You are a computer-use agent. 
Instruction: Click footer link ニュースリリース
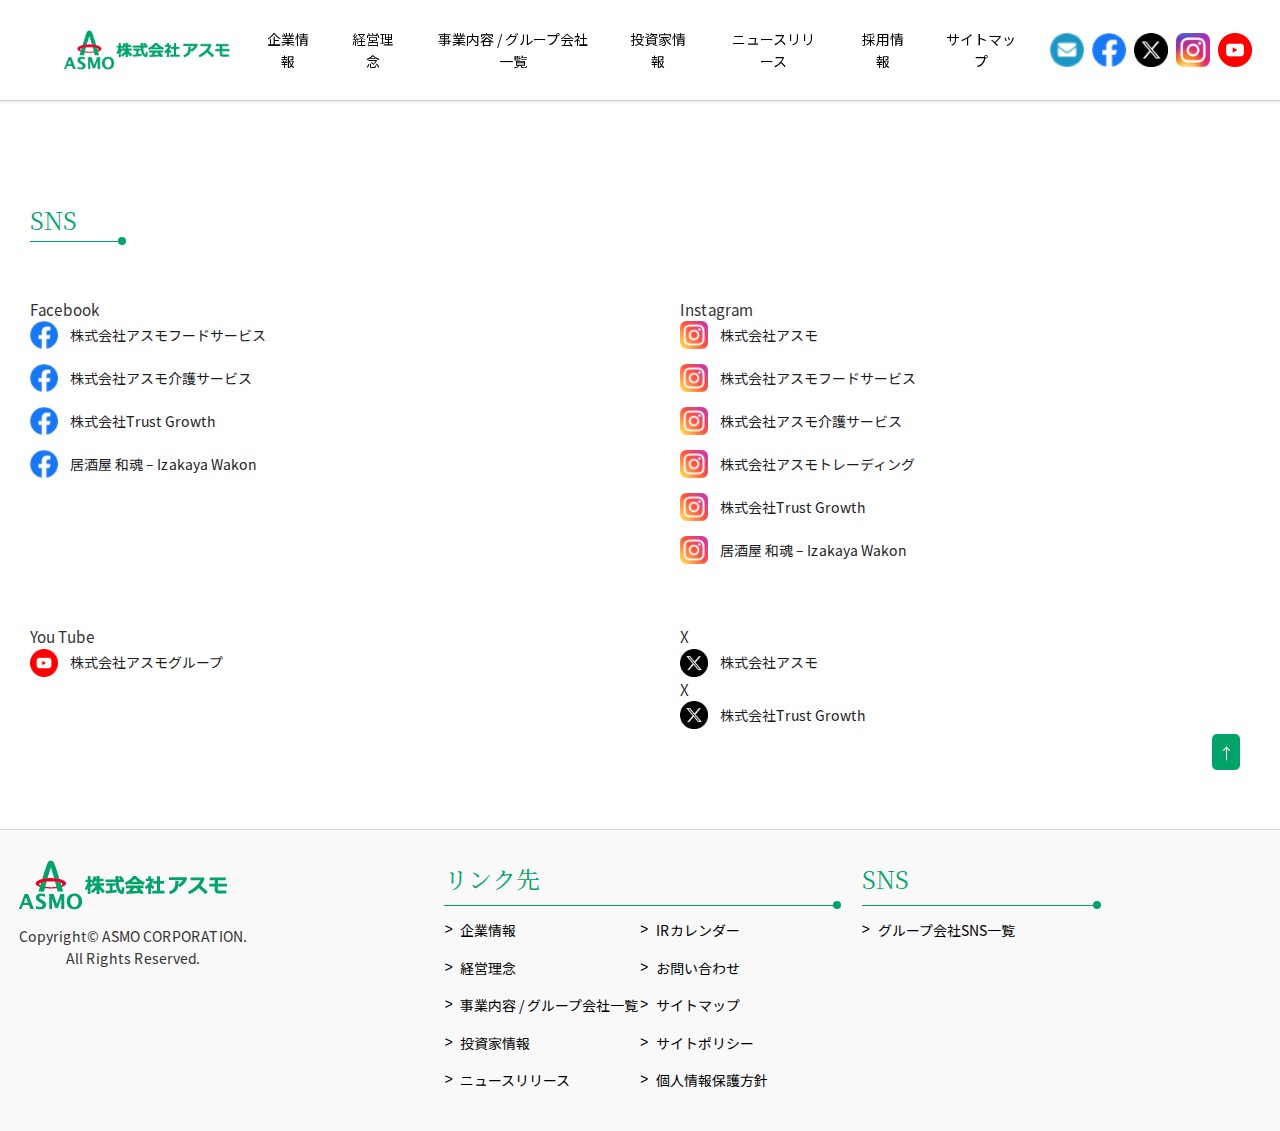click(x=515, y=1081)
